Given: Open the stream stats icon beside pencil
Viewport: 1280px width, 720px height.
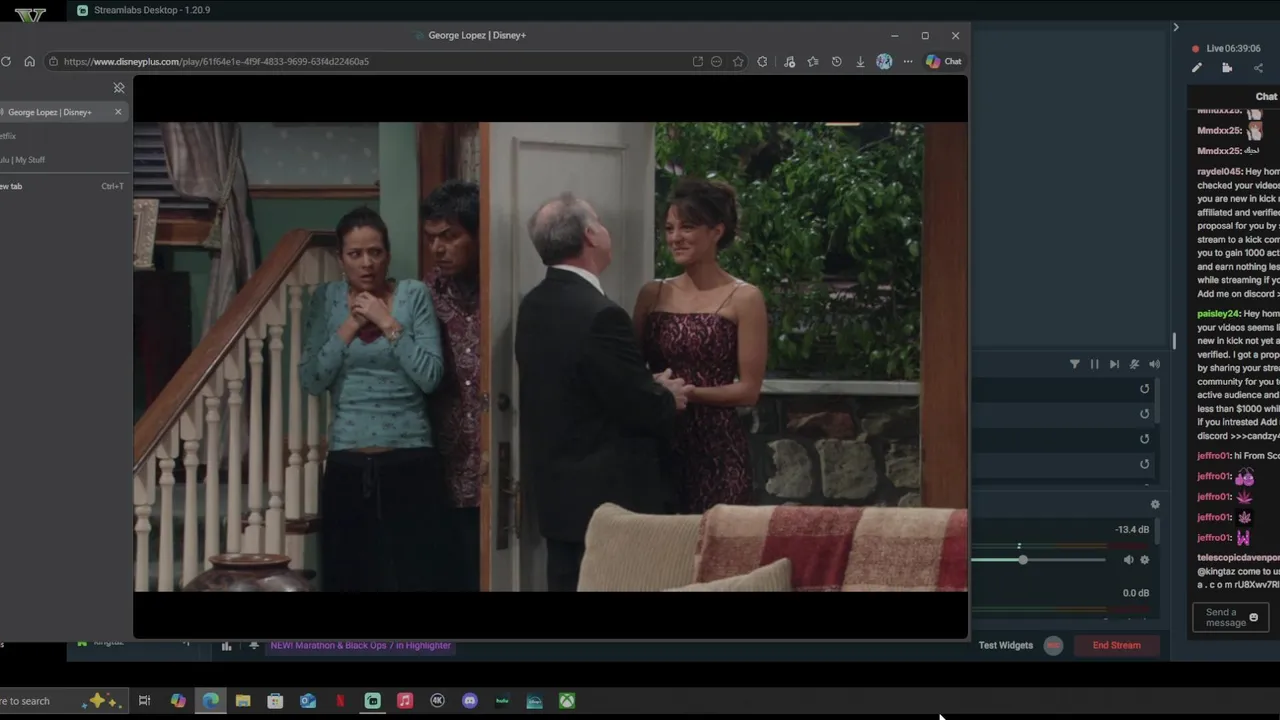Looking at the screenshot, I should [x=1227, y=68].
